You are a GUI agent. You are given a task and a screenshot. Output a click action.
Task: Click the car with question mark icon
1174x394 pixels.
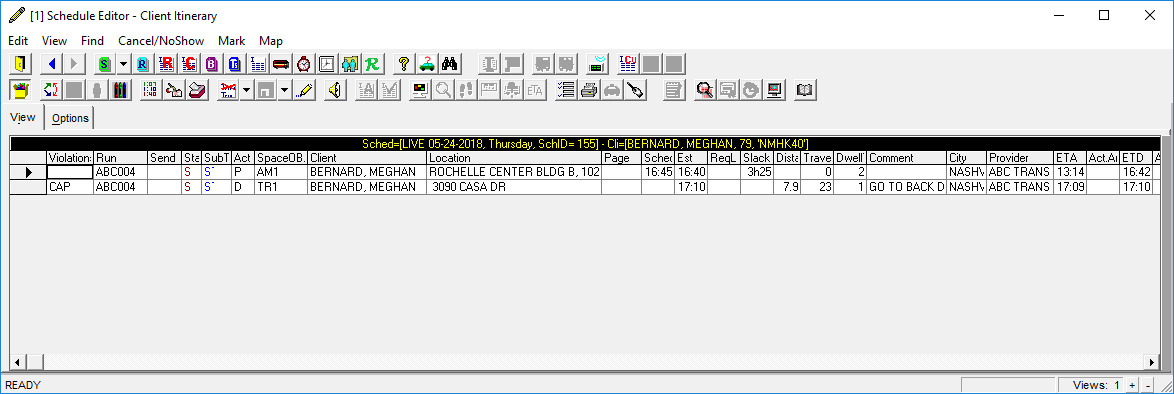(x=427, y=64)
